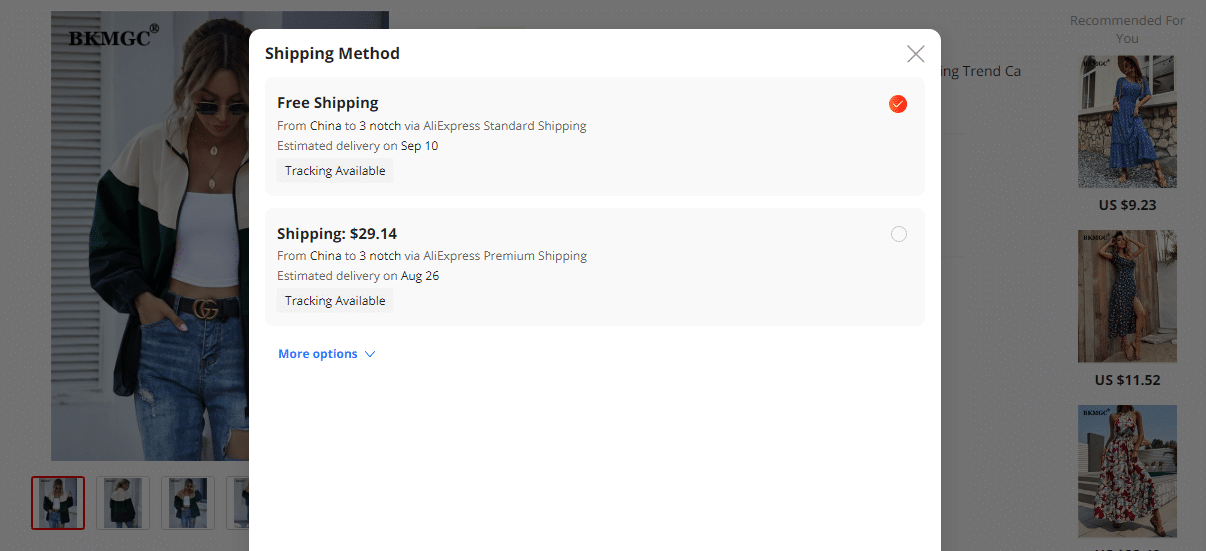Click the US $9.23 price label
This screenshot has height=551, width=1206.
(1126, 206)
